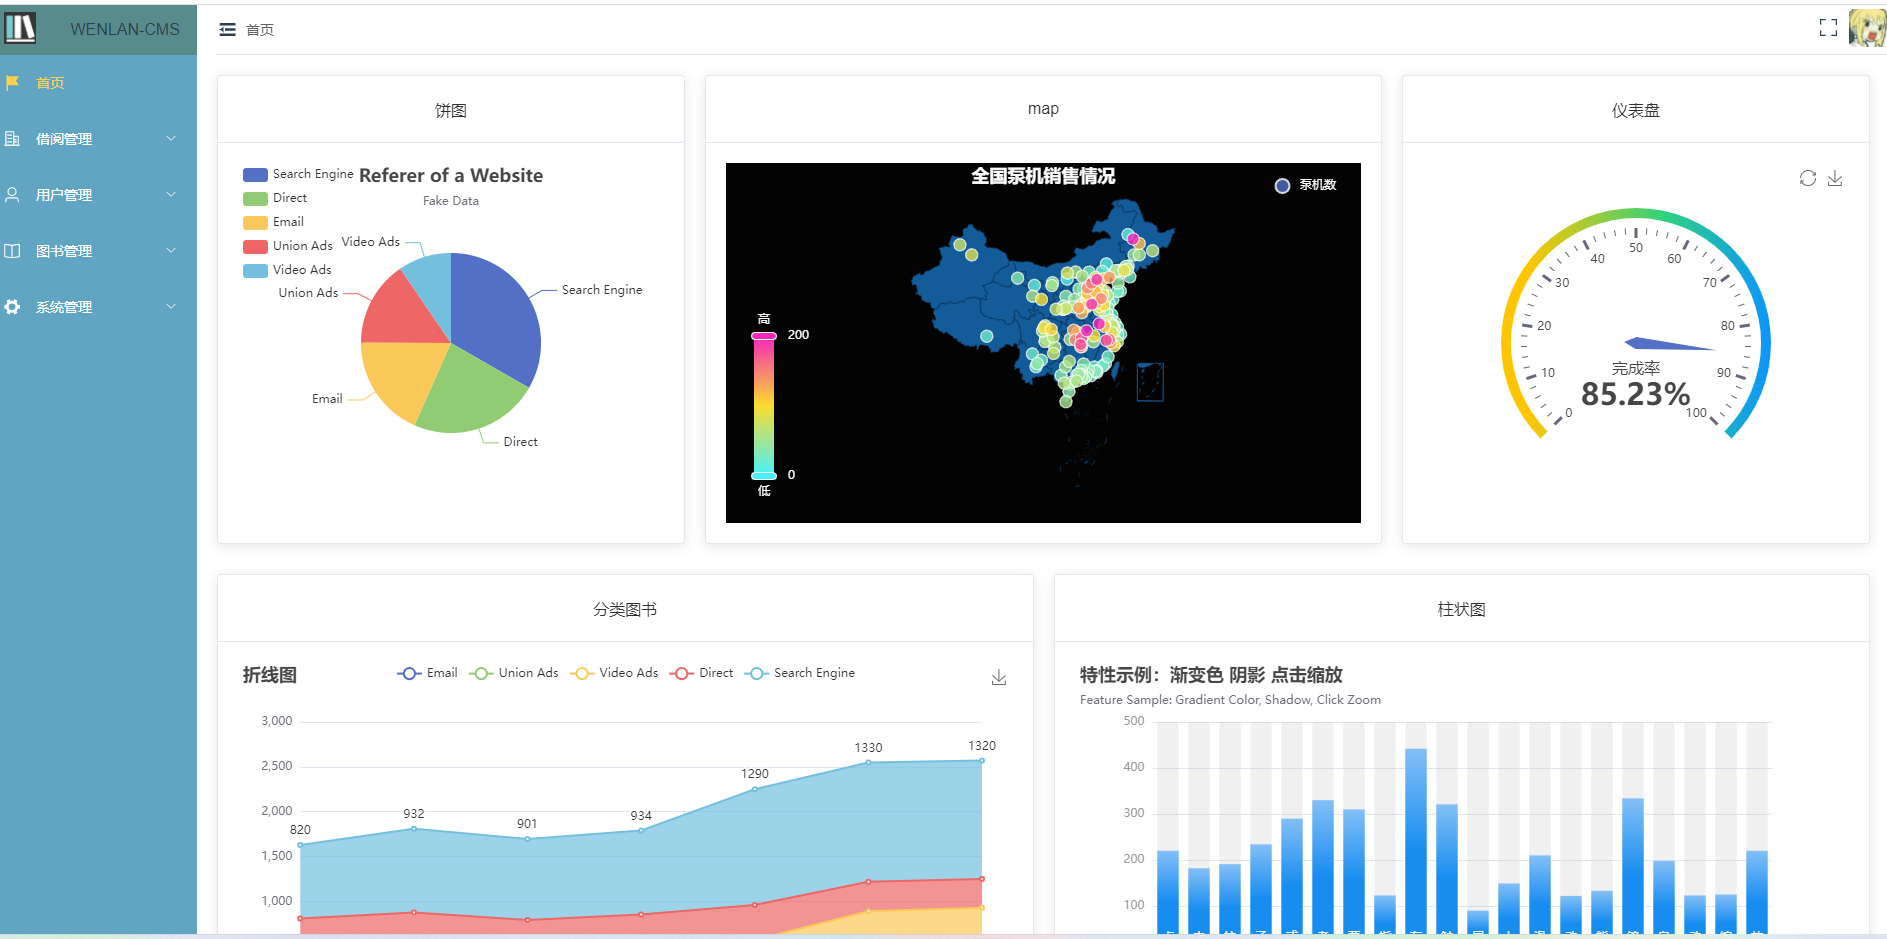Click the 特性示例 bar chart title
Viewport: 1887px width, 939px height.
tap(1211, 675)
